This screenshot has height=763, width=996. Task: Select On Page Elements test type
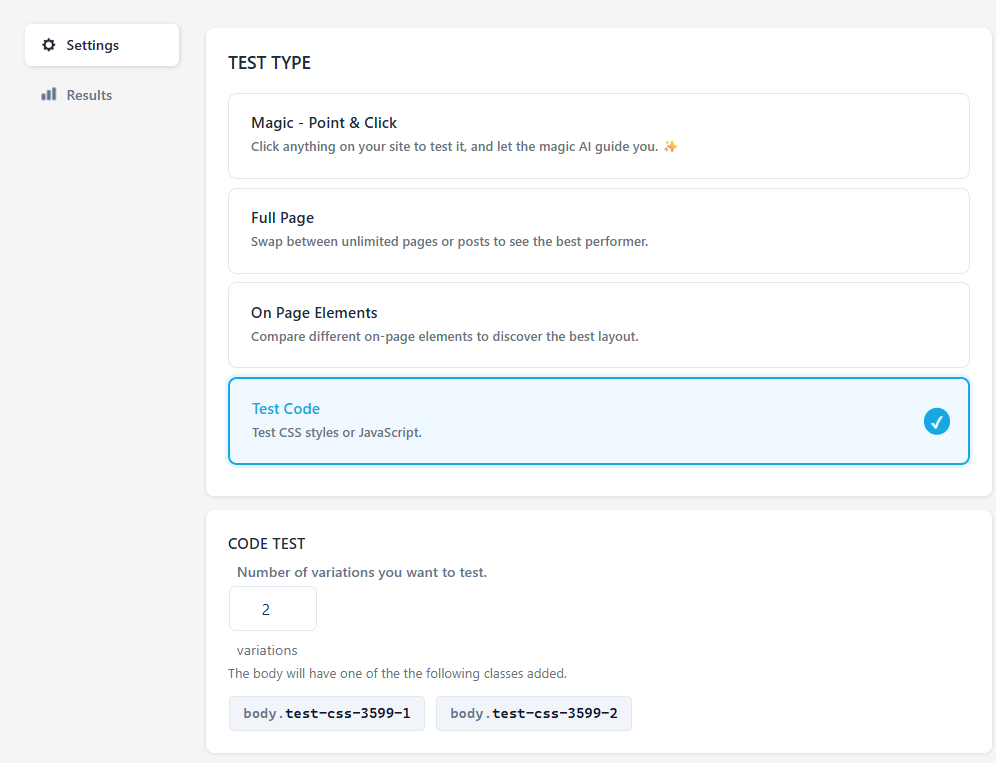(598, 325)
